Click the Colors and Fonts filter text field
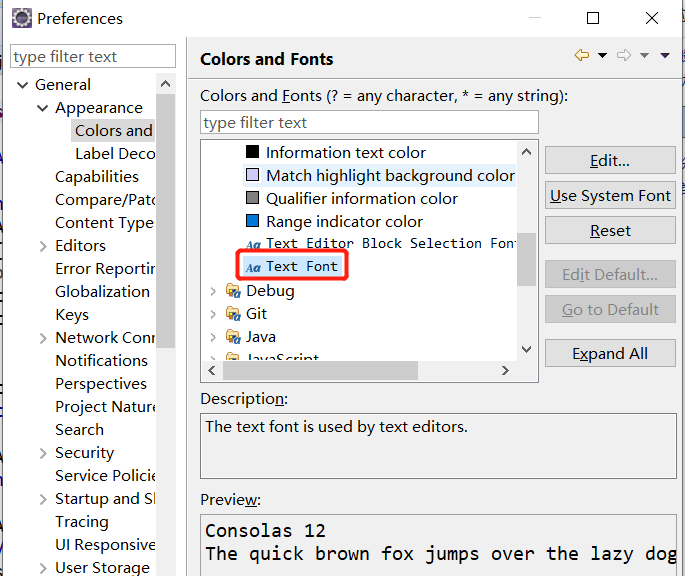 (x=369, y=123)
